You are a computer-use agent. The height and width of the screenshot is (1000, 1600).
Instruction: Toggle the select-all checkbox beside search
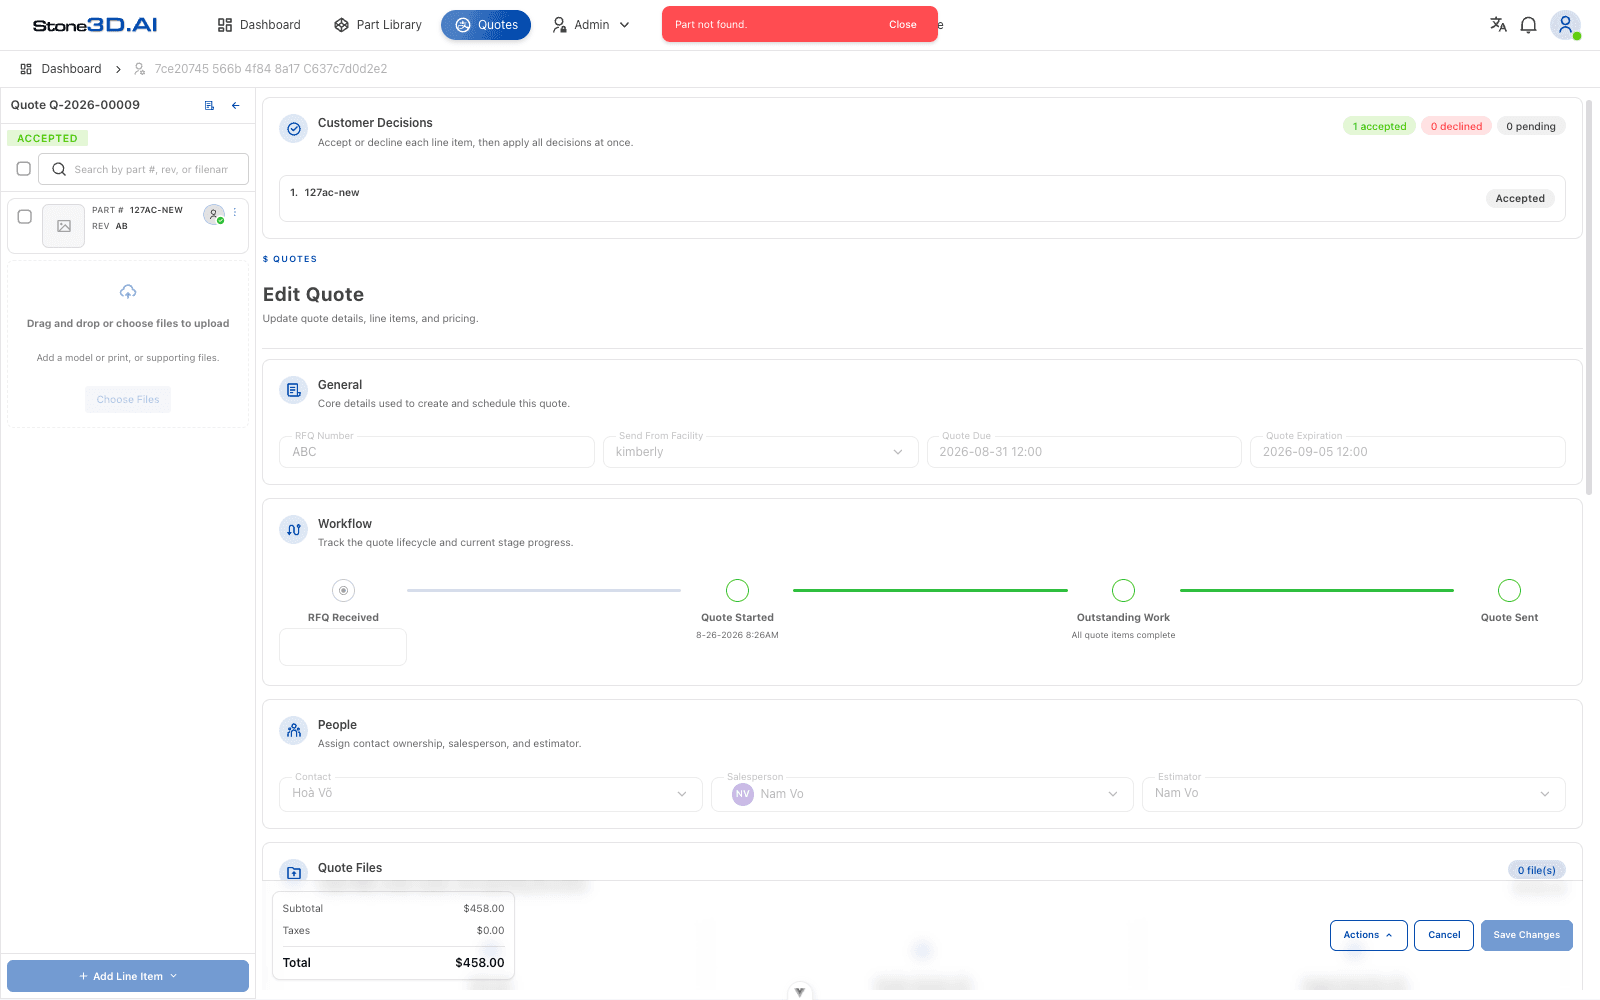pyautogui.click(x=24, y=169)
